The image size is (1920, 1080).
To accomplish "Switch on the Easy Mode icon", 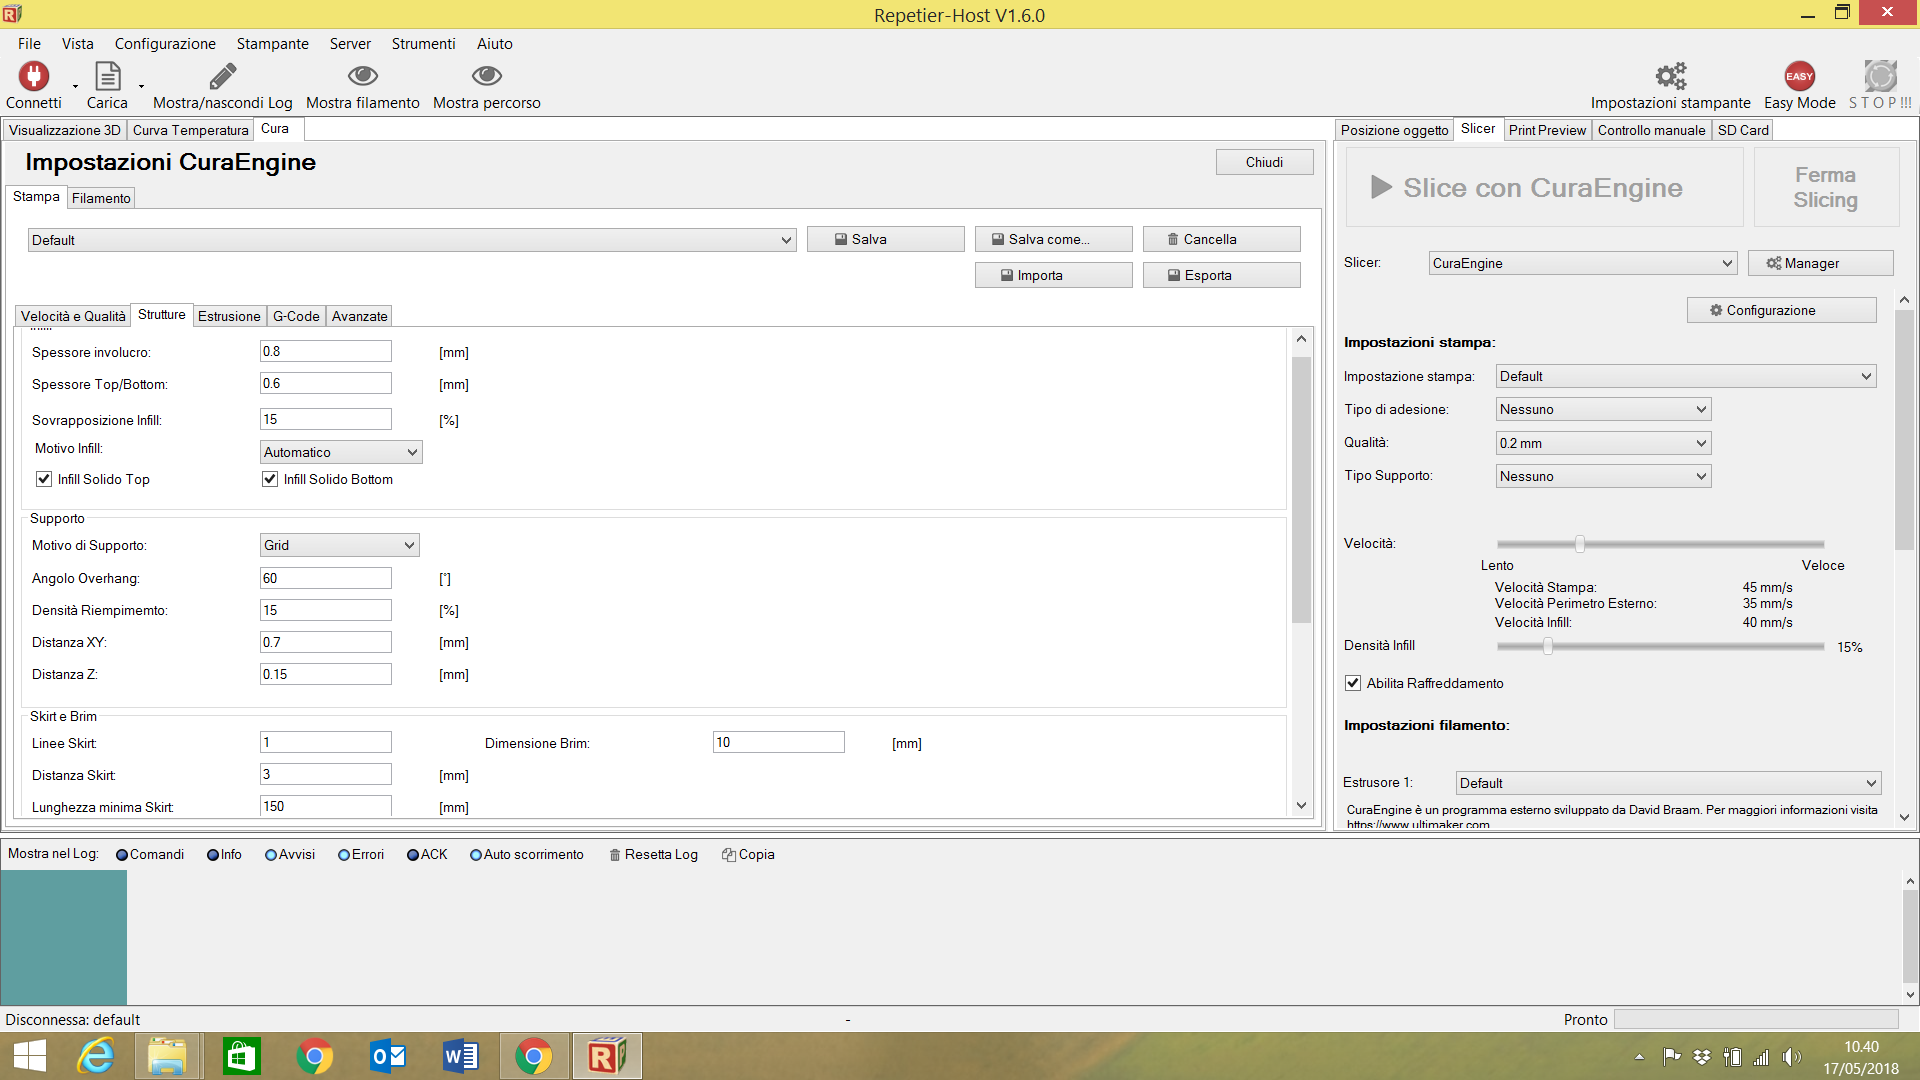I will [1799, 77].
